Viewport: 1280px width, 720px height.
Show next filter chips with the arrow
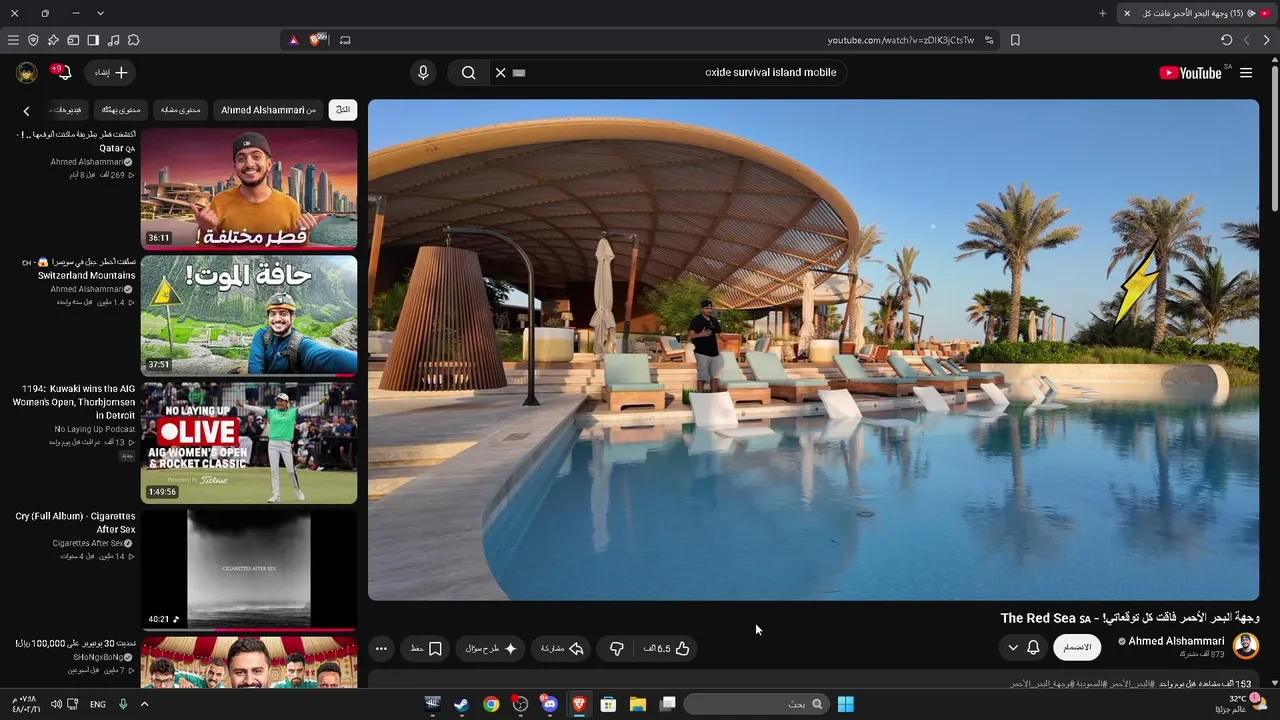click(26, 111)
